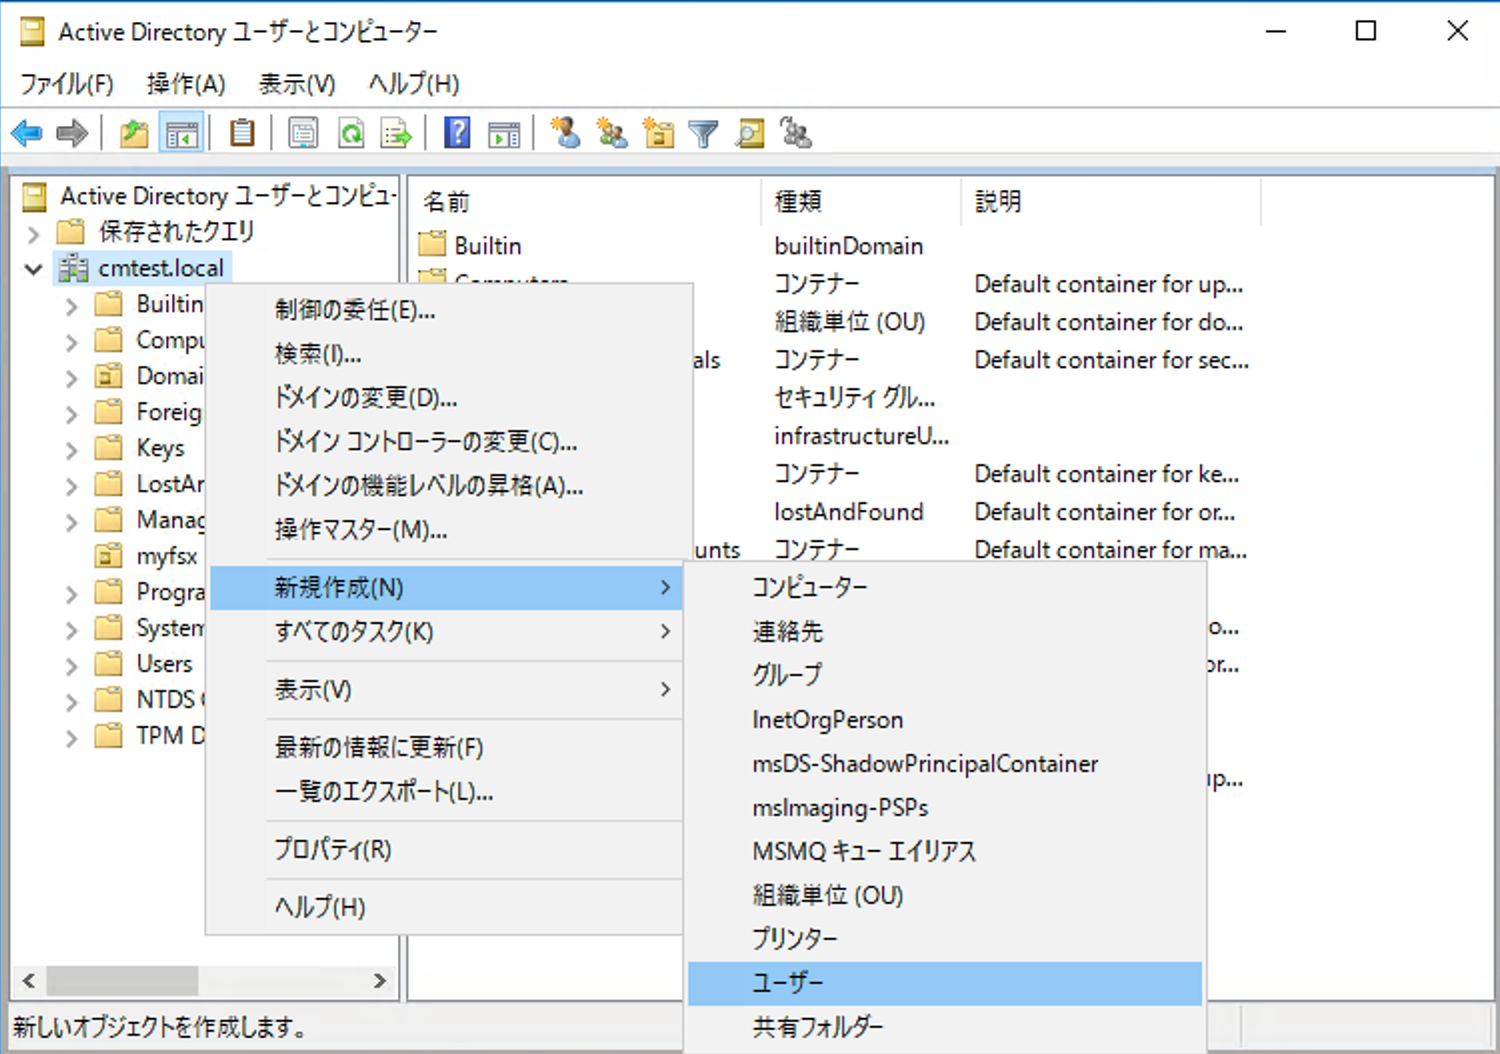
Task: Click the 種類 column header
Action: (861, 202)
